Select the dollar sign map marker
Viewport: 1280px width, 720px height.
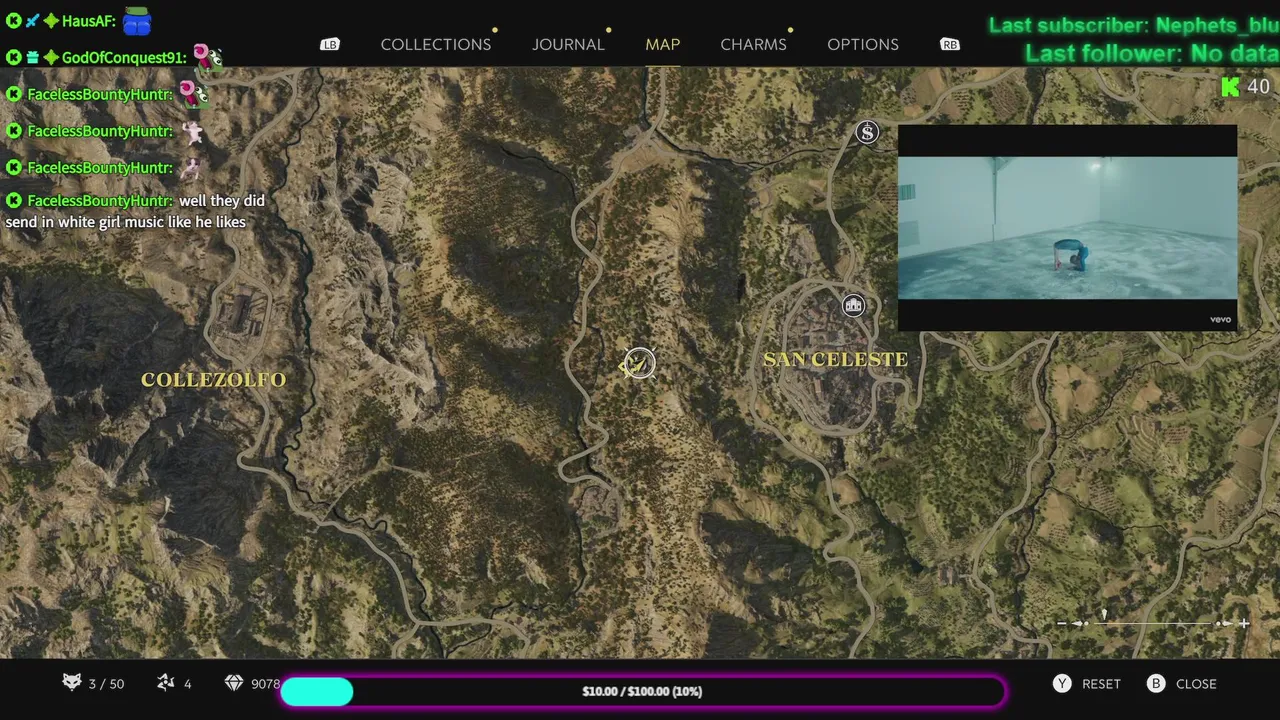pyautogui.click(x=867, y=132)
